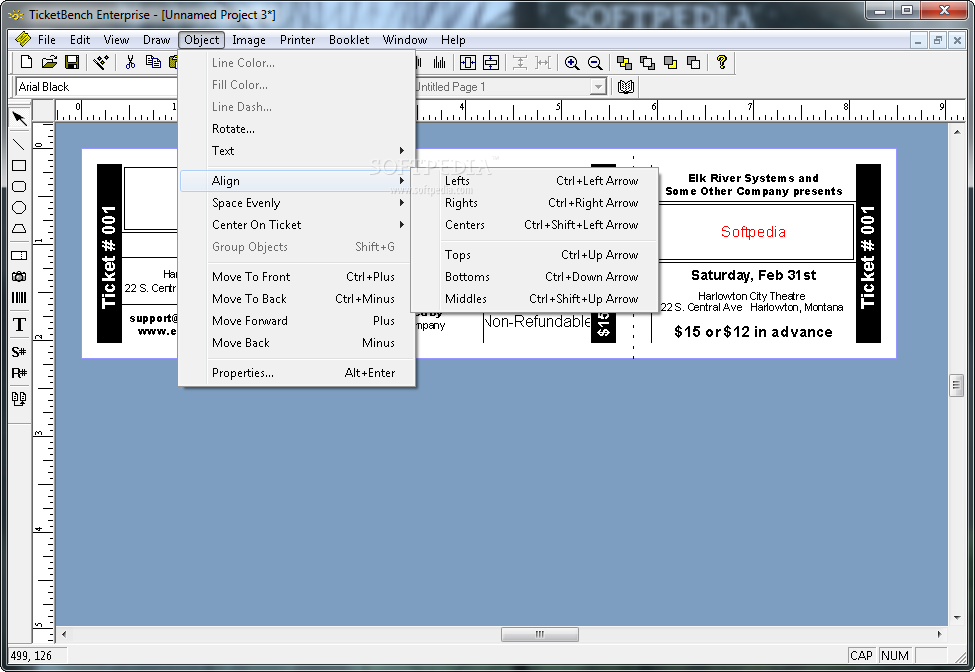Save the project with the floppy disk icon
Screen dimensions: 975x672
point(72,62)
